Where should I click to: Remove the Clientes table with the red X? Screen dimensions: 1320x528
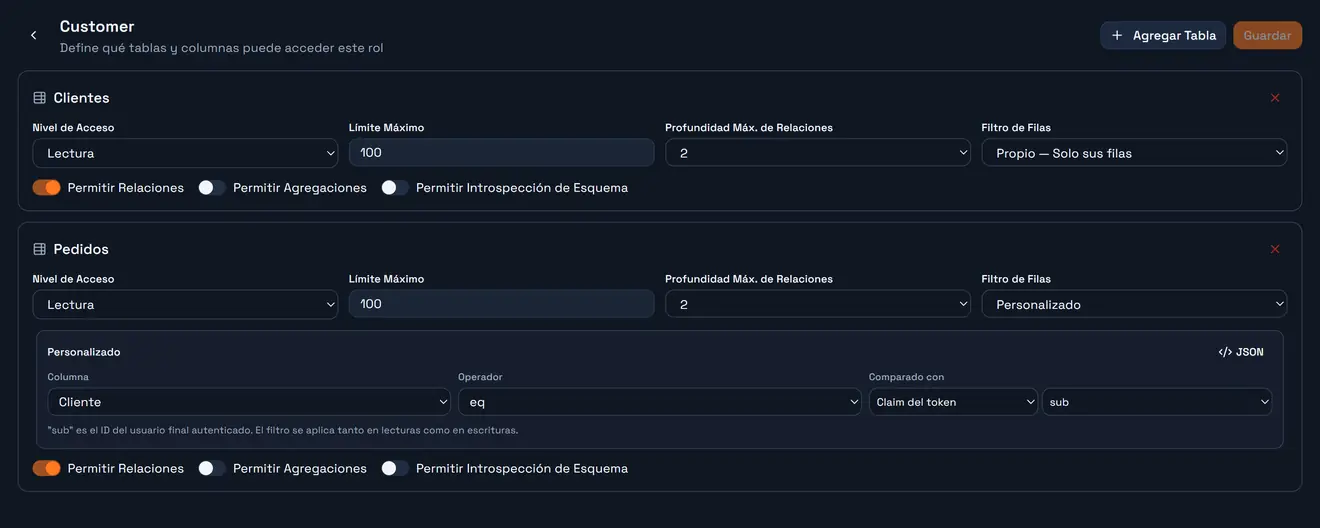click(x=1275, y=98)
